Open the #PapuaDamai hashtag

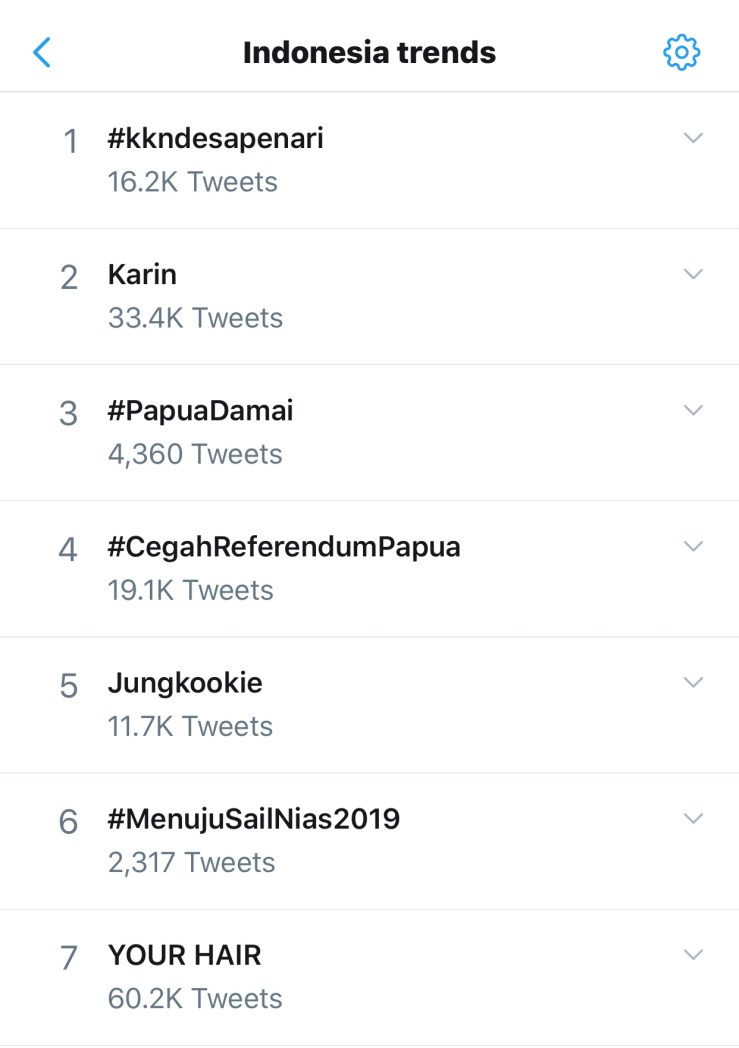(x=200, y=410)
